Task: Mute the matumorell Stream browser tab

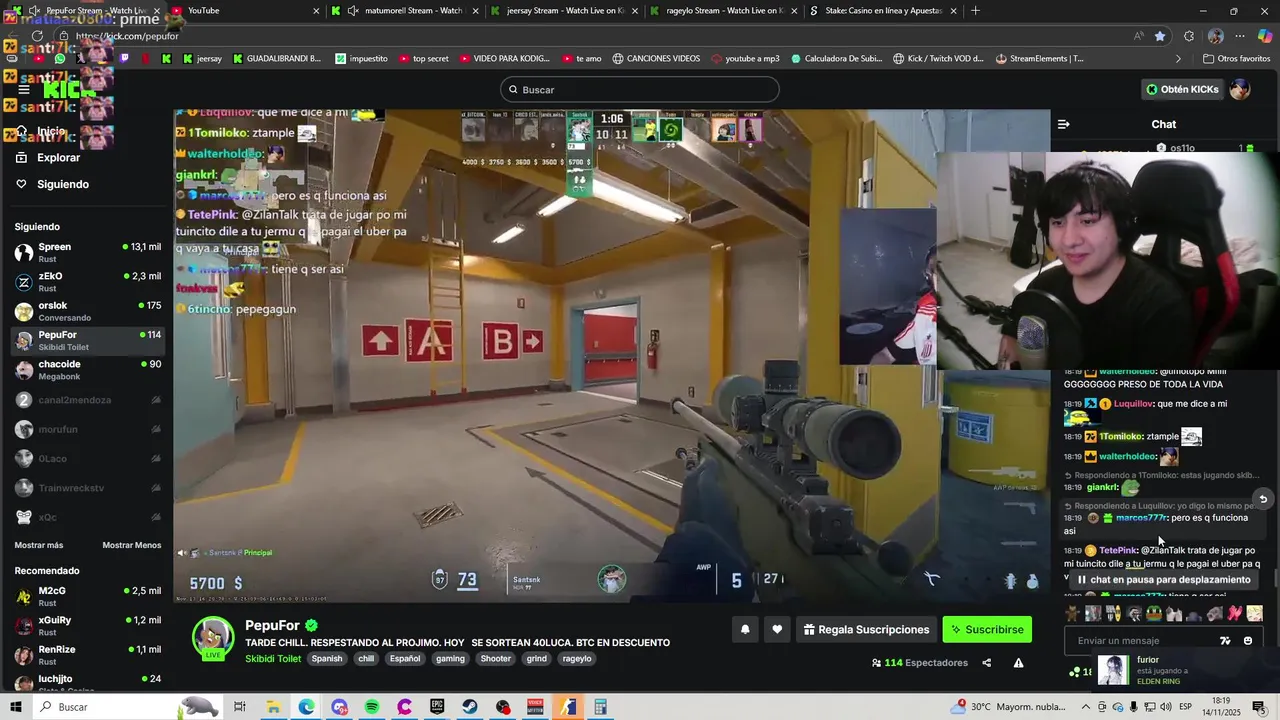Action: pyautogui.click(x=353, y=11)
